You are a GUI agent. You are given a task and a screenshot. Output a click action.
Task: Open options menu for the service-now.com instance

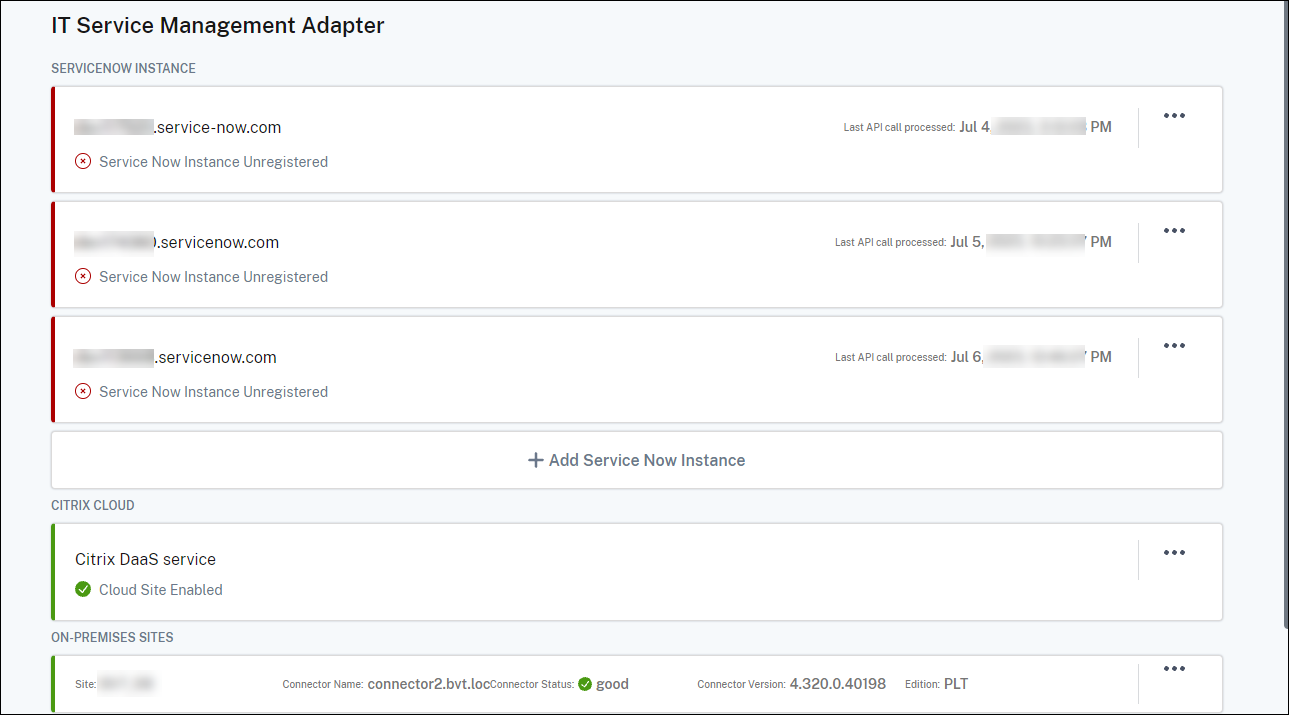[x=1174, y=116]
